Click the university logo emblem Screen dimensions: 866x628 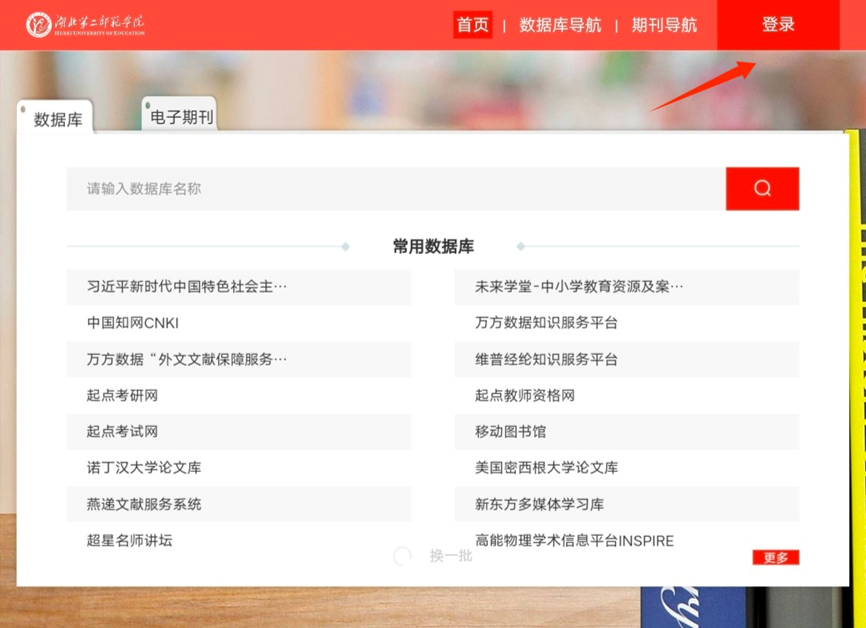coord(38,25)
